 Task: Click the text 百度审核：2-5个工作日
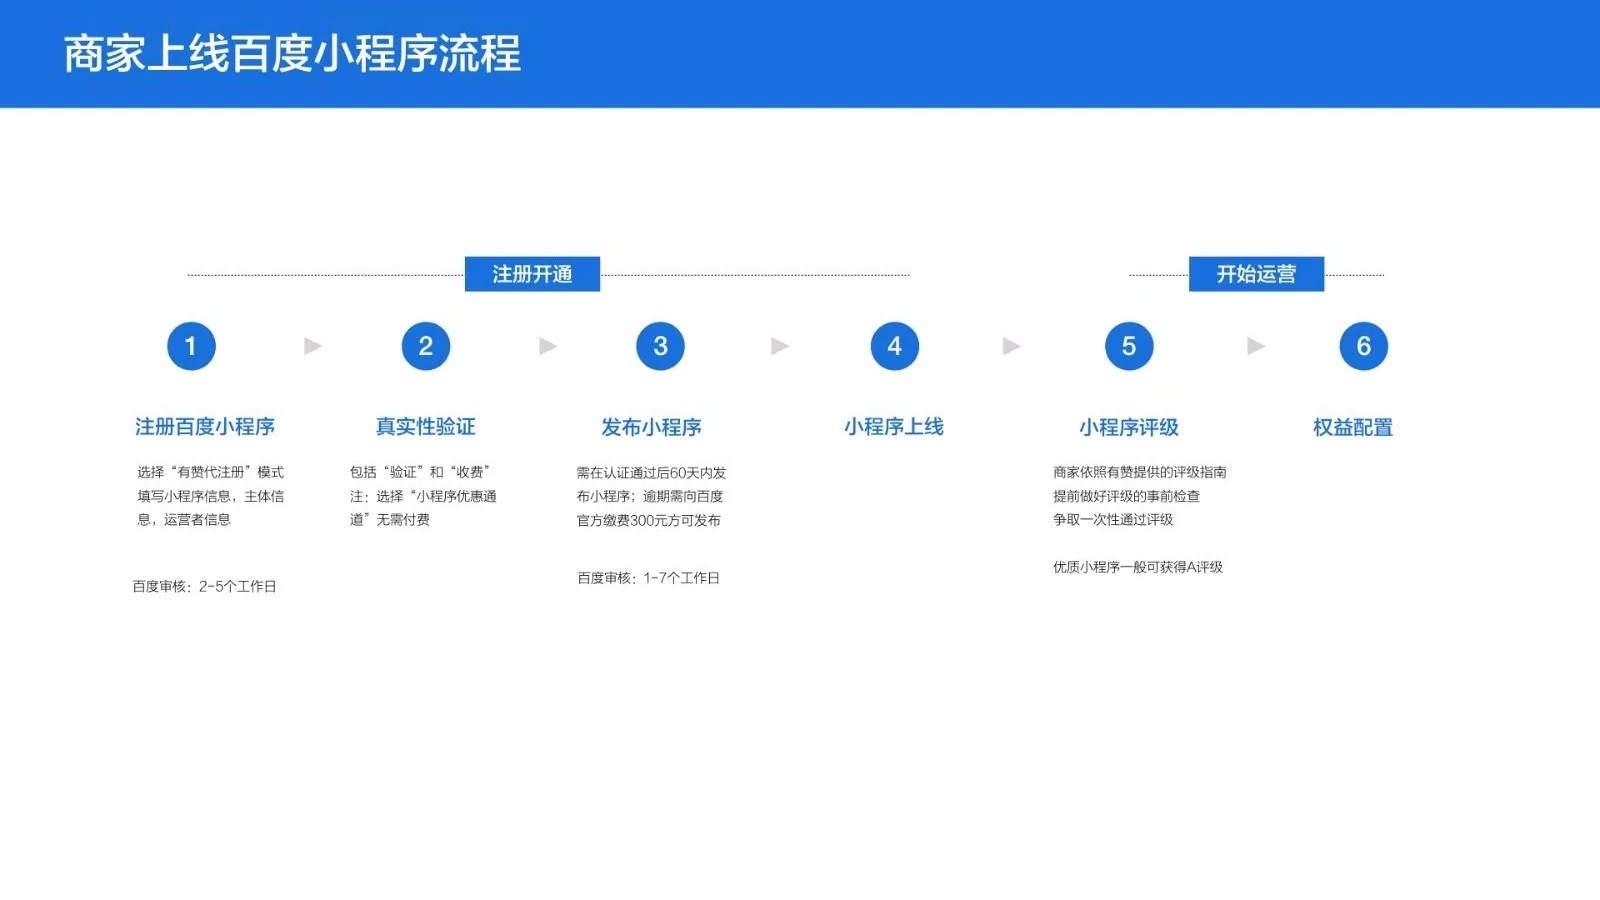tap(205, 587)
